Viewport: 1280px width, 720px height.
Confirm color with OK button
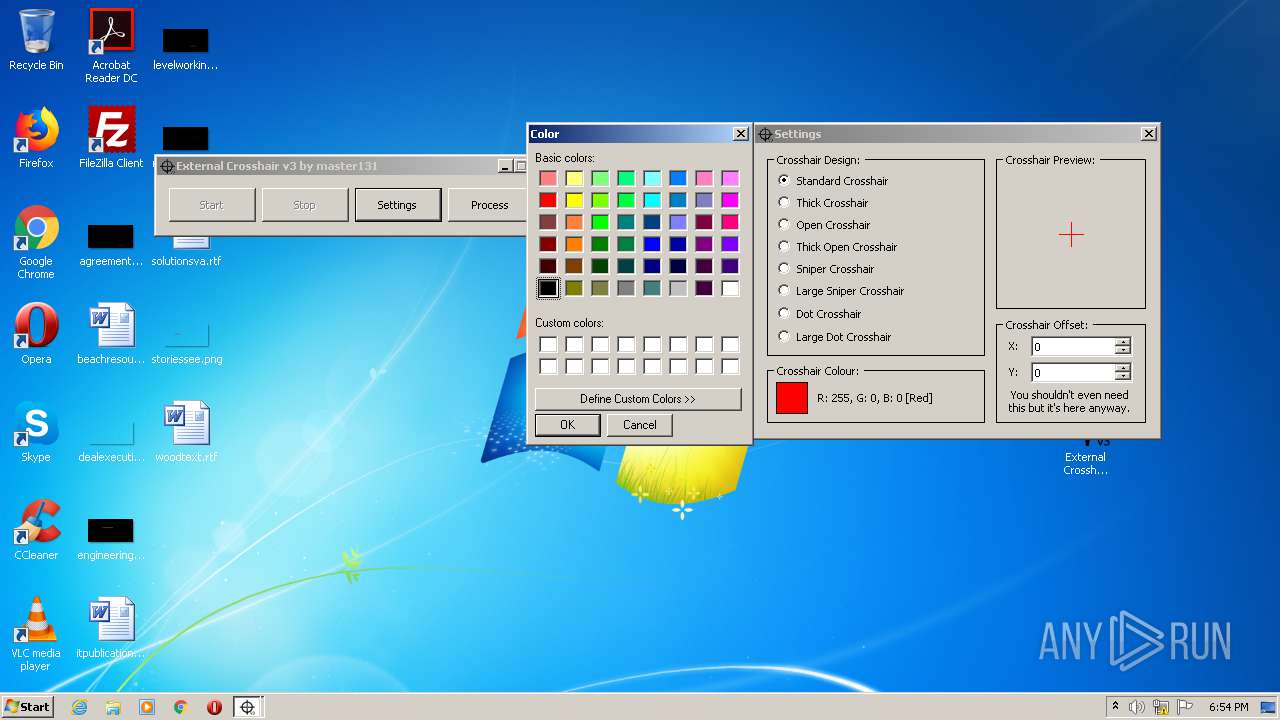click(x=567, y=425)
